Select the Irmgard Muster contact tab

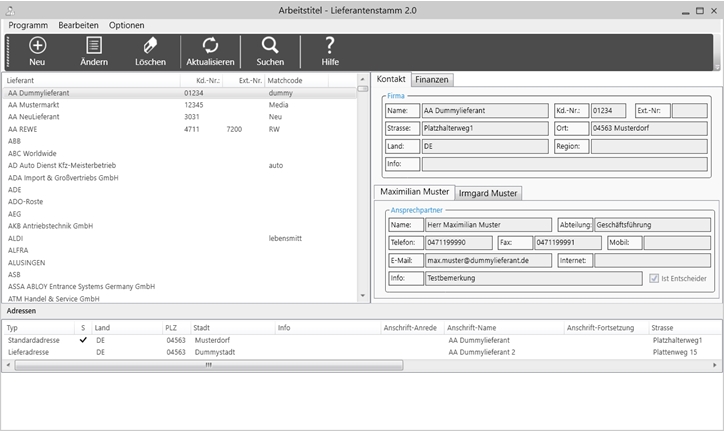488,192
